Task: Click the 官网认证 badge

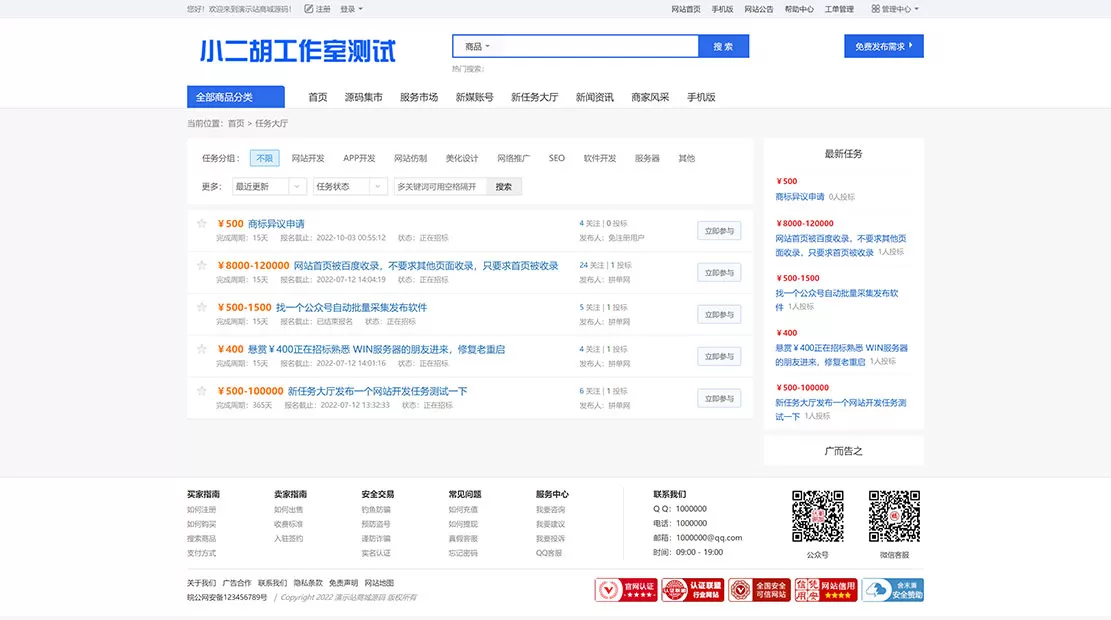Action: pyautogui.click(x=626, y=590)
